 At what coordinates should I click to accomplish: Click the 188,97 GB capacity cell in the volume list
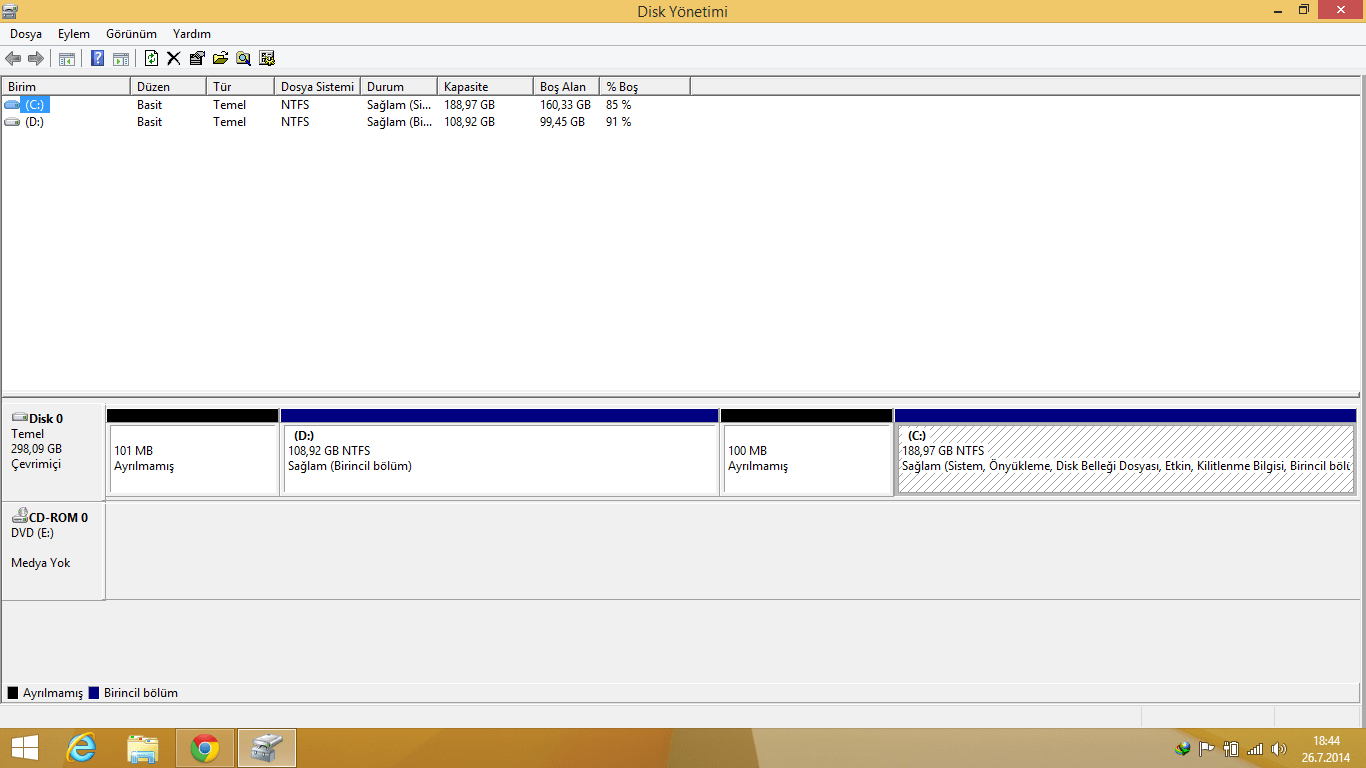coord(469,105)
